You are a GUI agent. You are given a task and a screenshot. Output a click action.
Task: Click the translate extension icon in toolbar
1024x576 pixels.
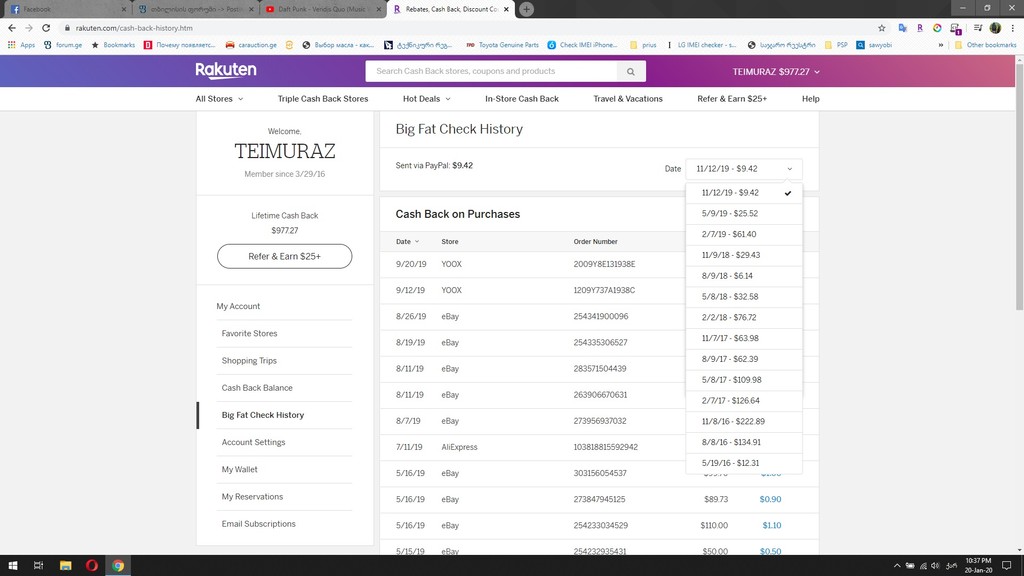coord(903,28)
